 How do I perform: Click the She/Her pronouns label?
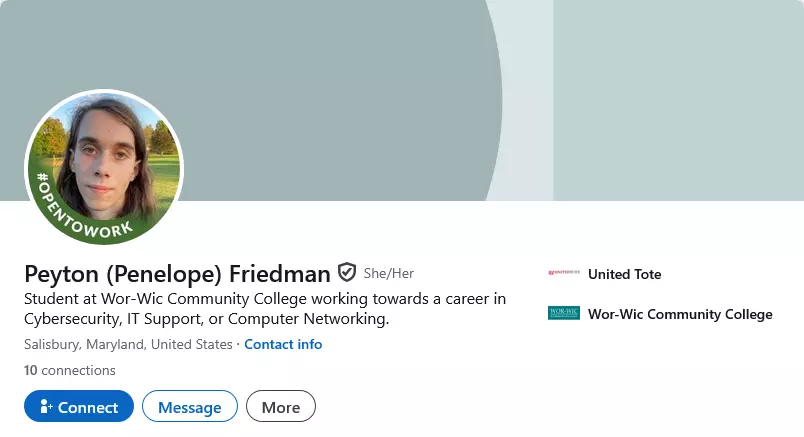click(x=388, y=273)
